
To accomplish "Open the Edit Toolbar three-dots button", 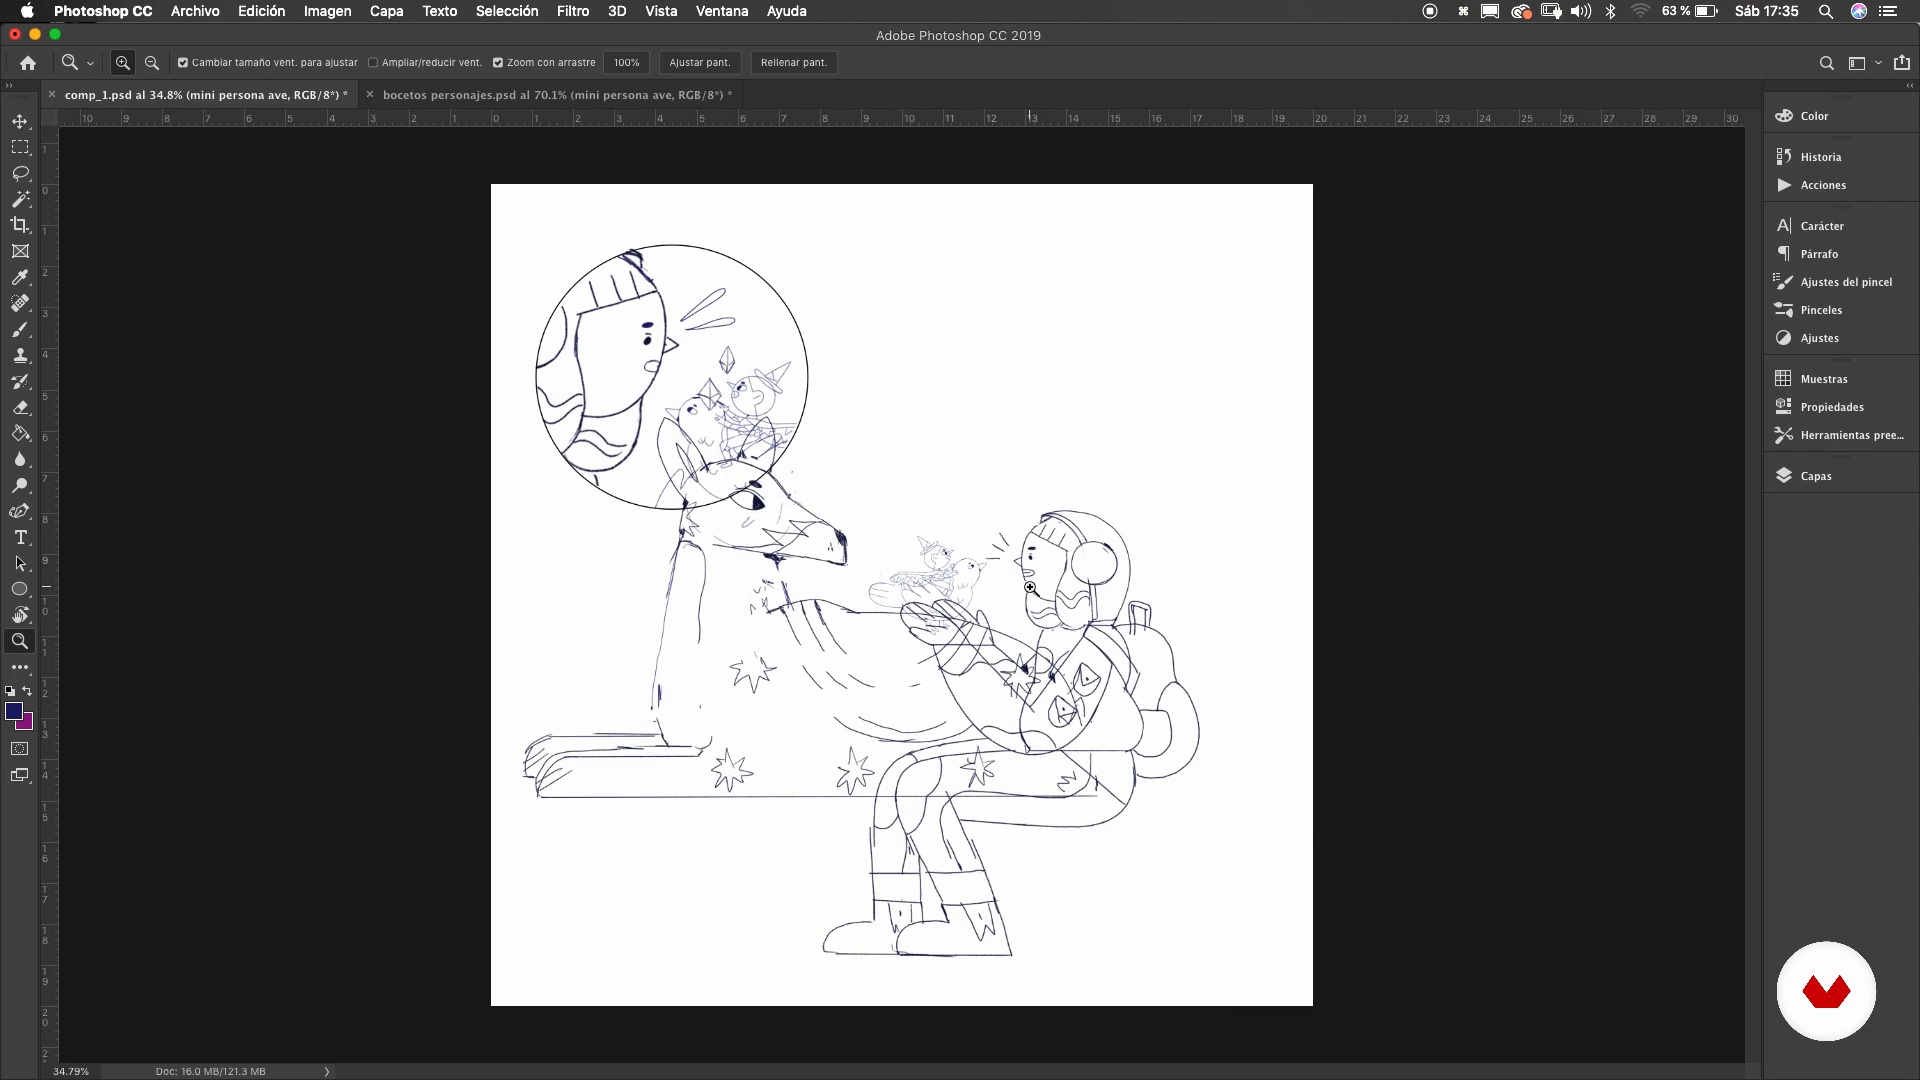I will [x=20, y=667].
